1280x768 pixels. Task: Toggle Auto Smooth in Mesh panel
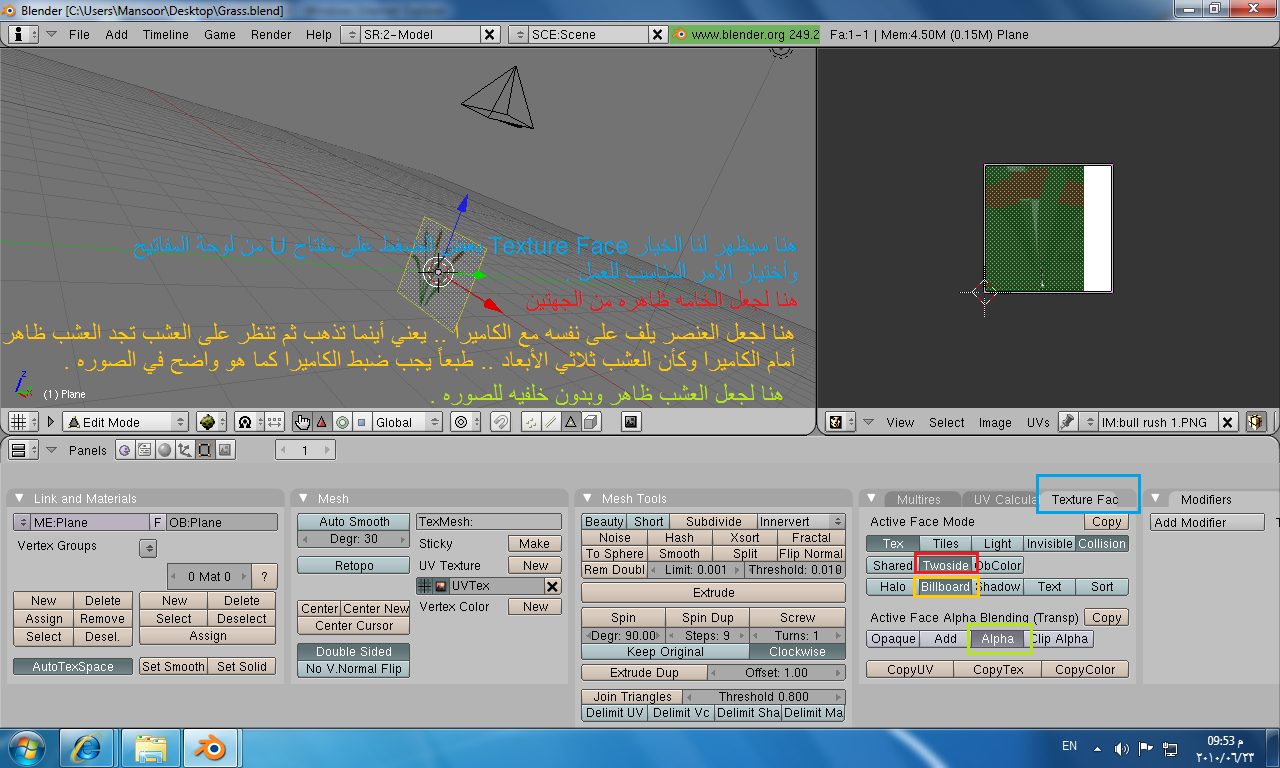(x=354, y=521)
